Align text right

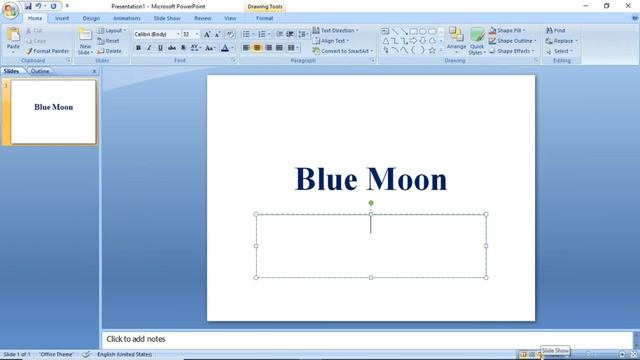(x=268, y=48)
